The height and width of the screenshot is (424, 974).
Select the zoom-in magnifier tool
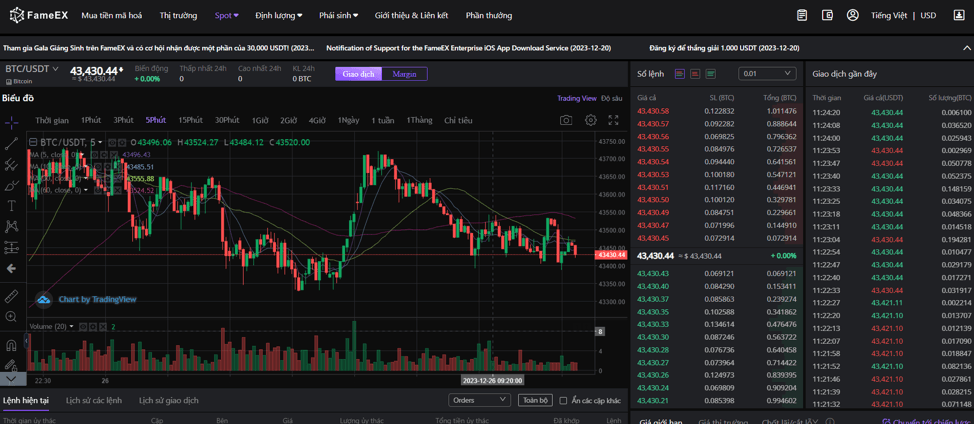pyautogui.click(x=11, y=317)
